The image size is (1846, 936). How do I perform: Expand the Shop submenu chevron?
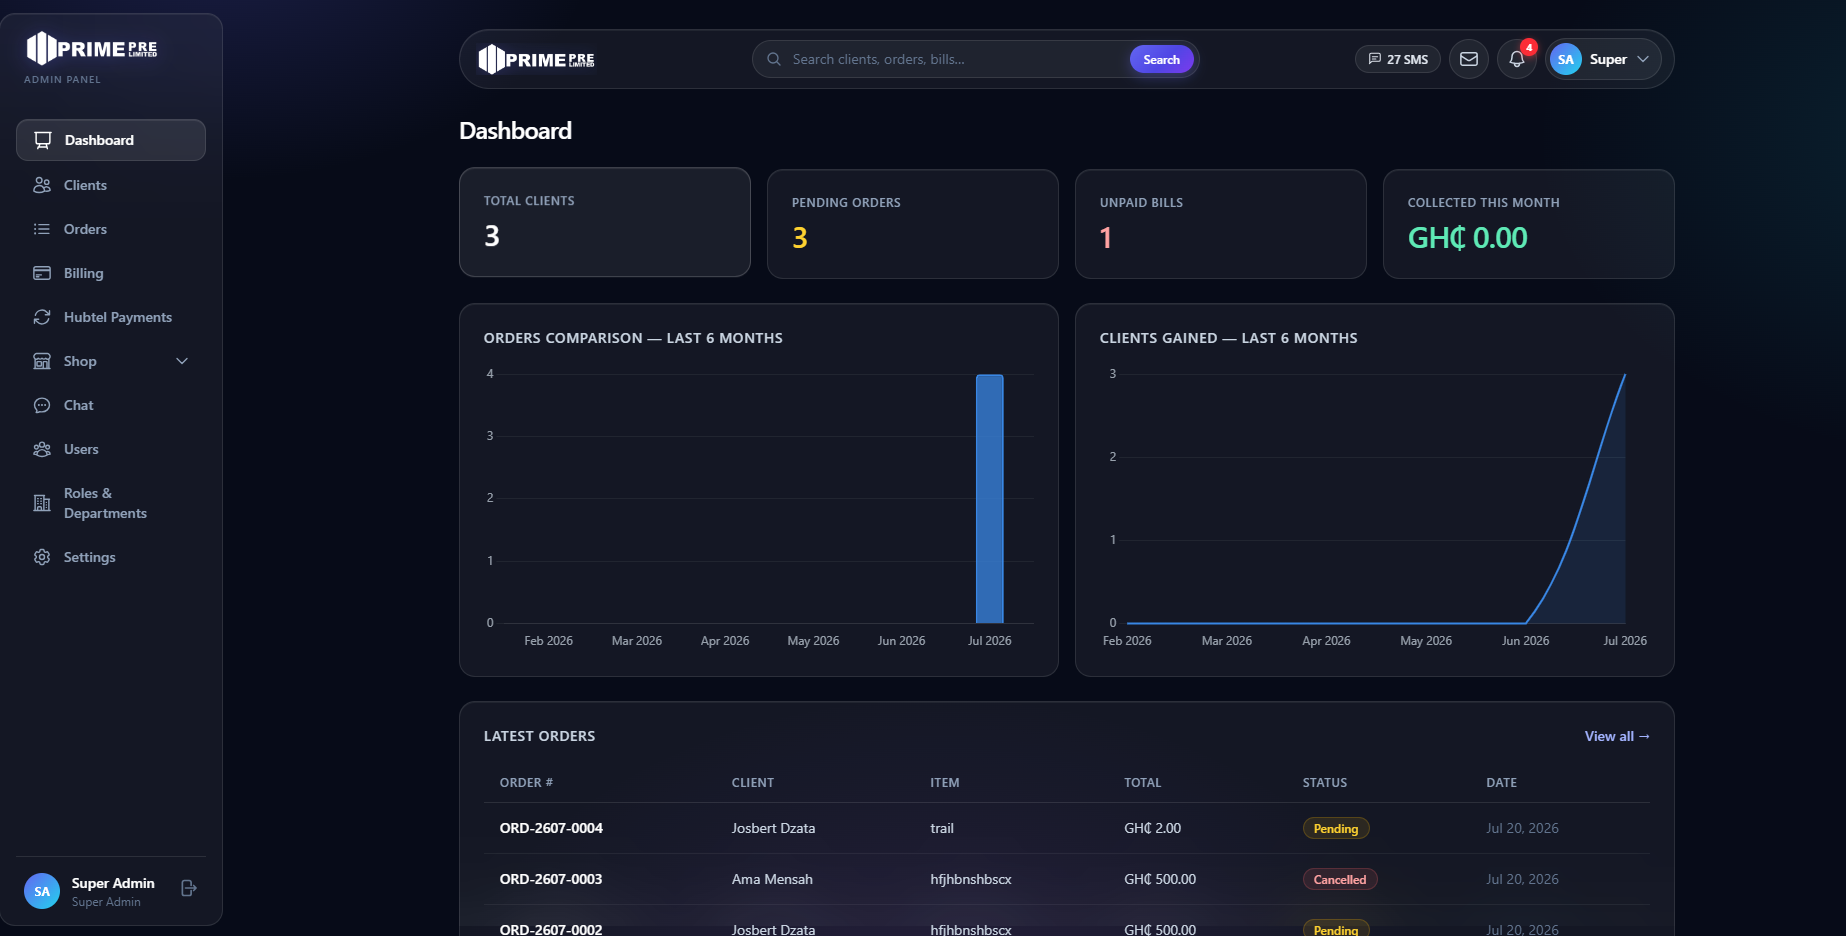coord(182,361)
